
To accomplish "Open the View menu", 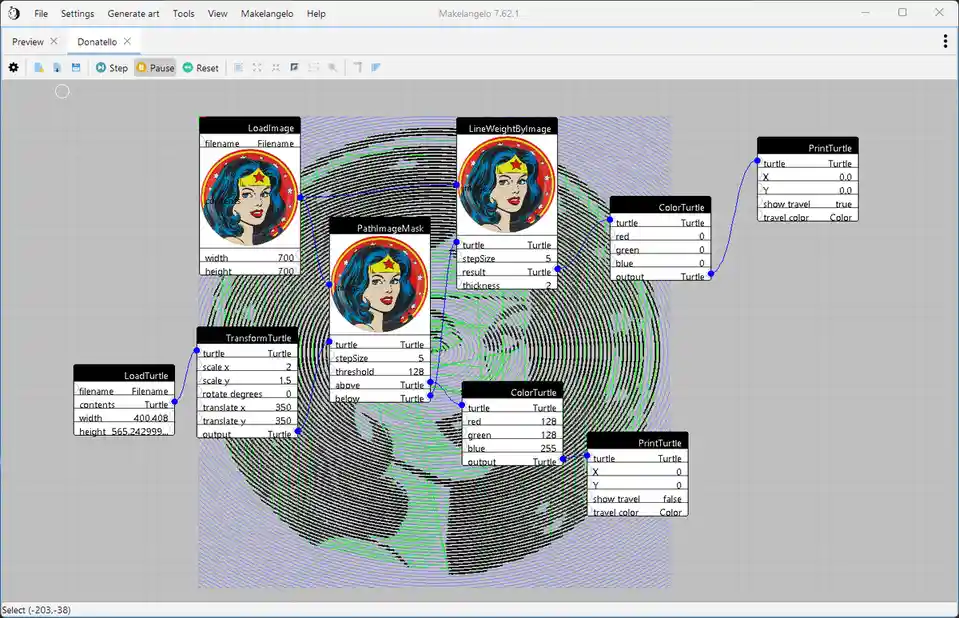I will (x=217, y=13).
